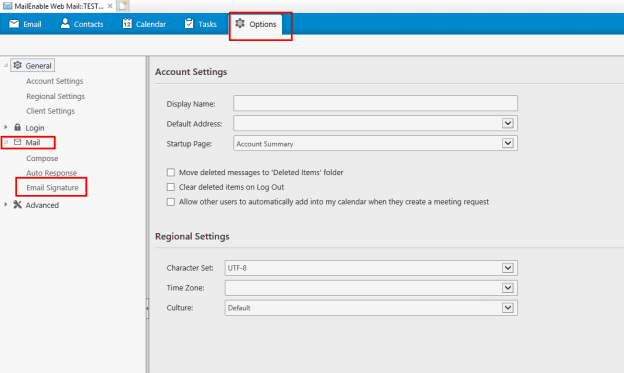Click the Advanced tools icon
The width and height of the screenshot is (624, 373).
[17, 205]
